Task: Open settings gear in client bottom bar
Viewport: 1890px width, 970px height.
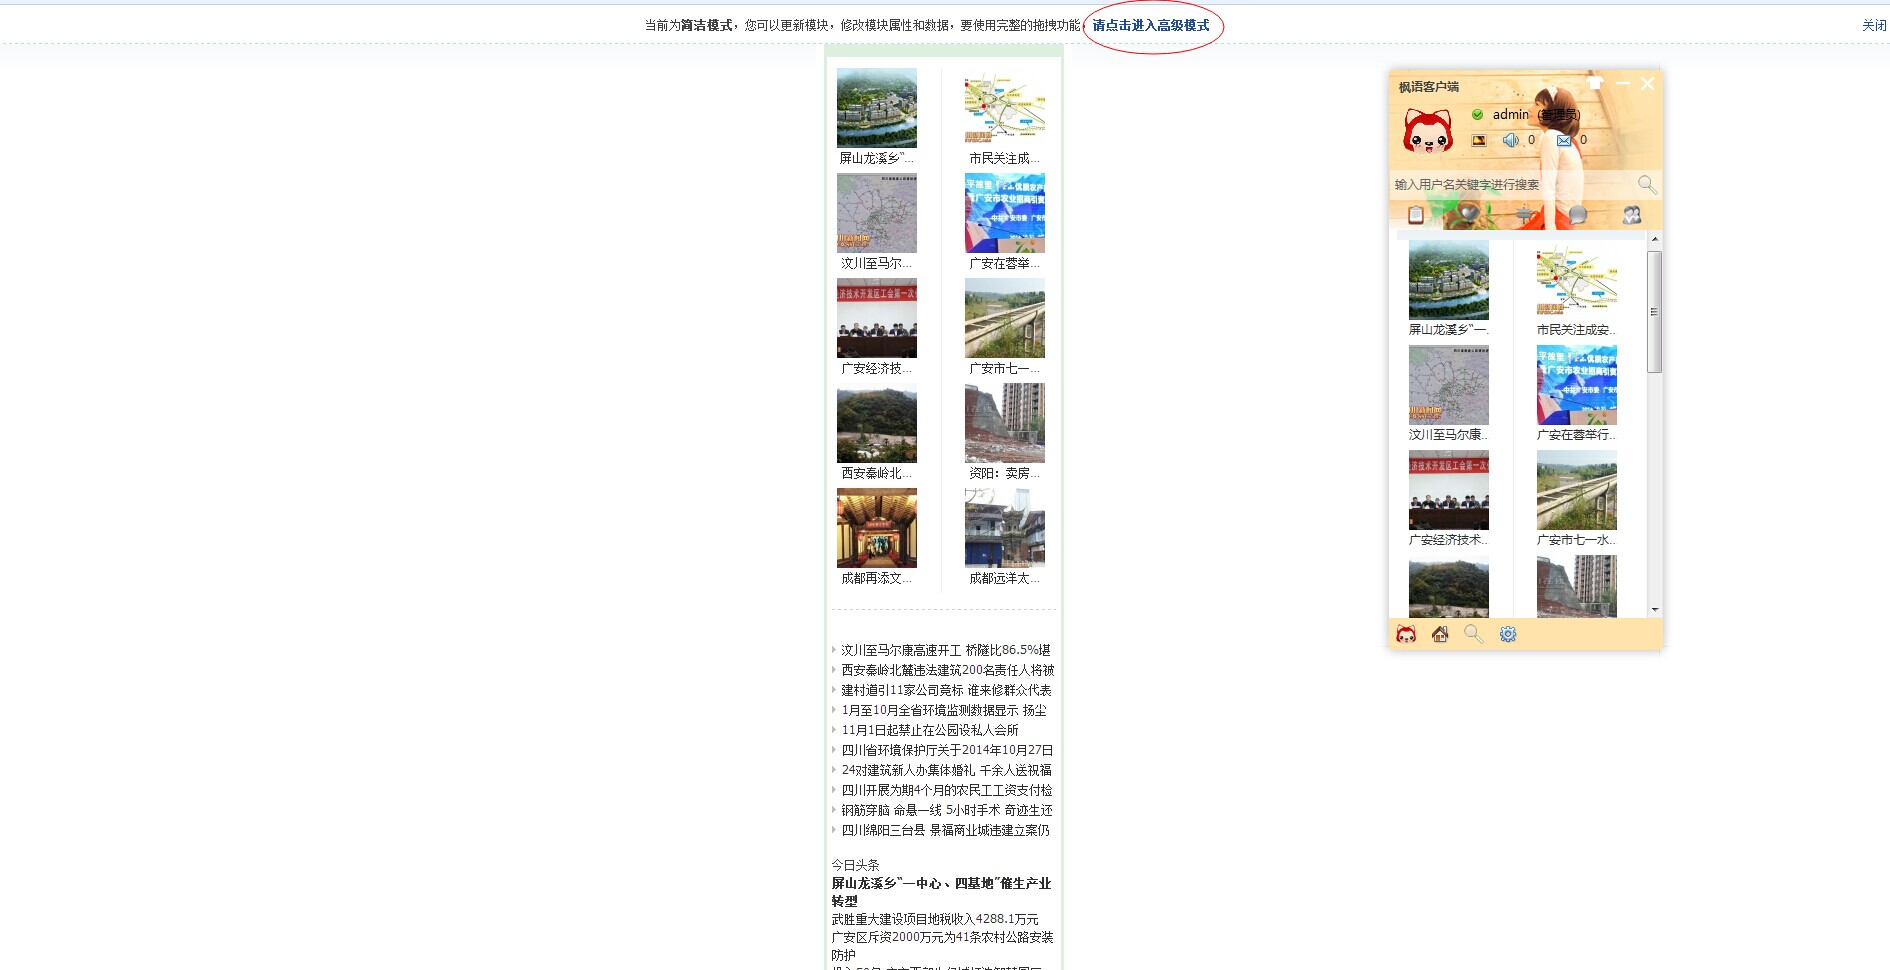Action: click(x=1508, y=634)
